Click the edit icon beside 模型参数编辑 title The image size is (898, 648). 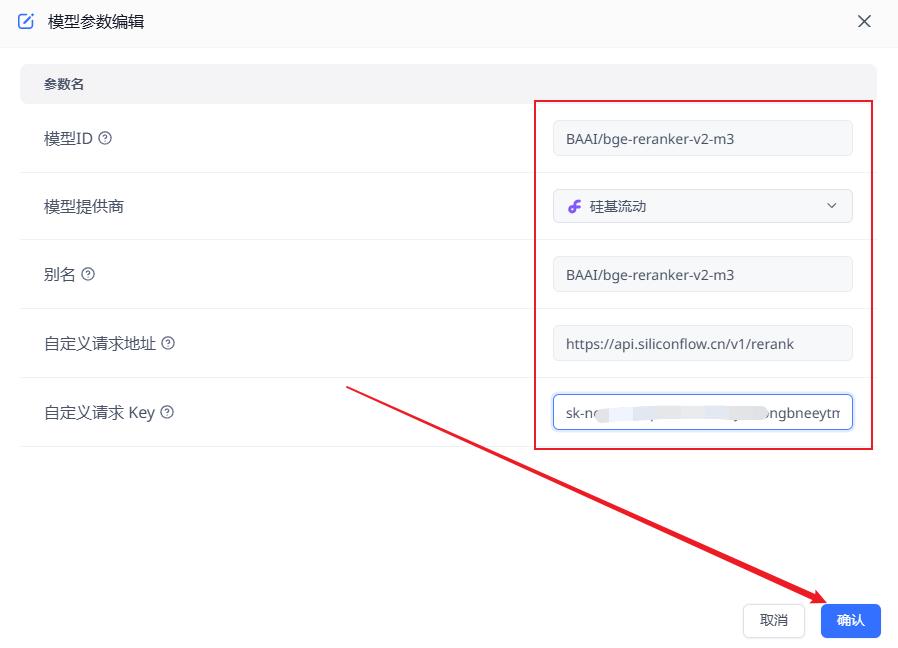pos(26,21)
